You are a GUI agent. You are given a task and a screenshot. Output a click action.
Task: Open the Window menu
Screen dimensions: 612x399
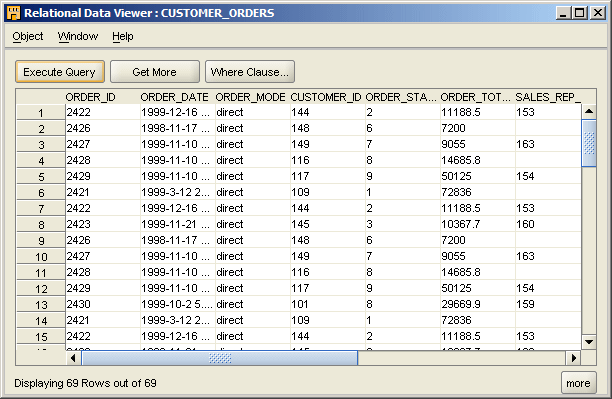pyautogui.click(x=78, y=36)
